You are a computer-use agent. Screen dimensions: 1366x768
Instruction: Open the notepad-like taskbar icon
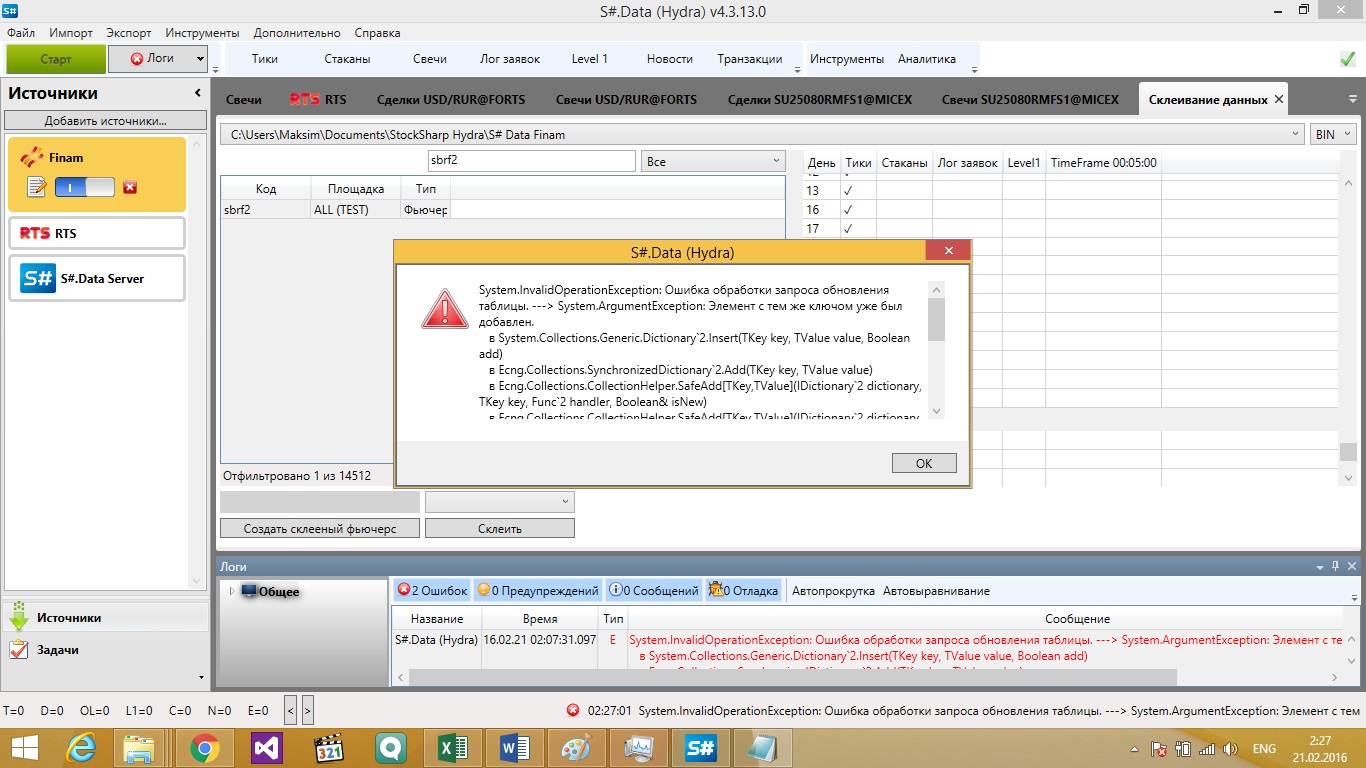tap(762, 748)
